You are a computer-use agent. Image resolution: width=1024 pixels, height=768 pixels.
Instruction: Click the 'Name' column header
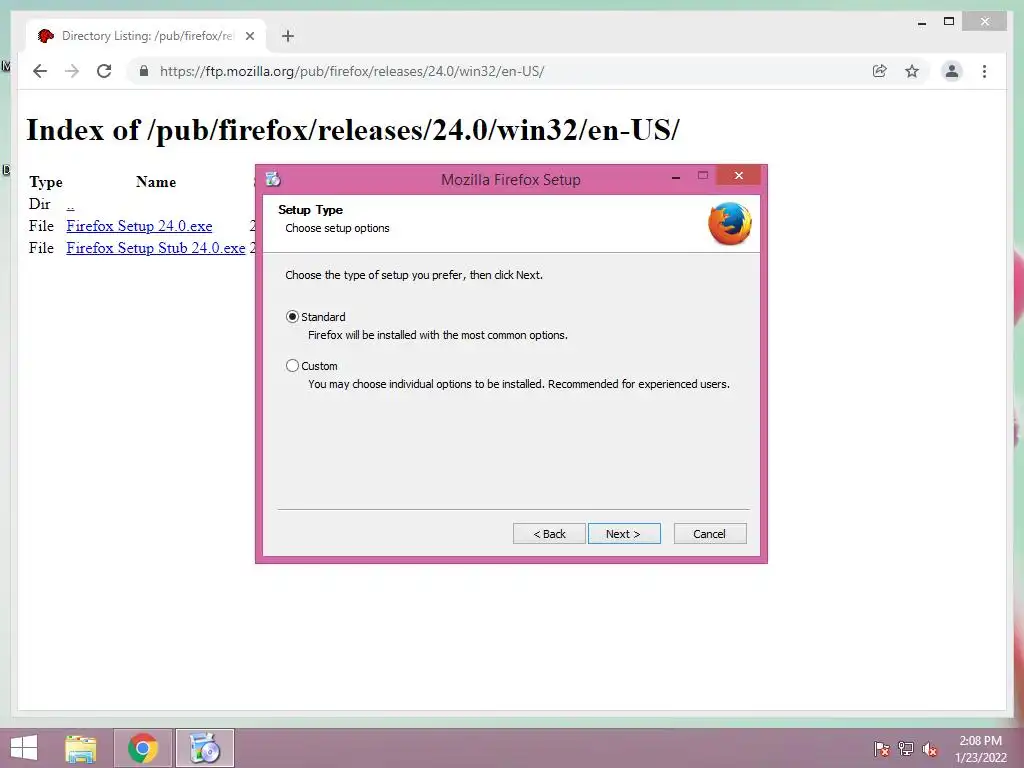[x=155, y=182]
